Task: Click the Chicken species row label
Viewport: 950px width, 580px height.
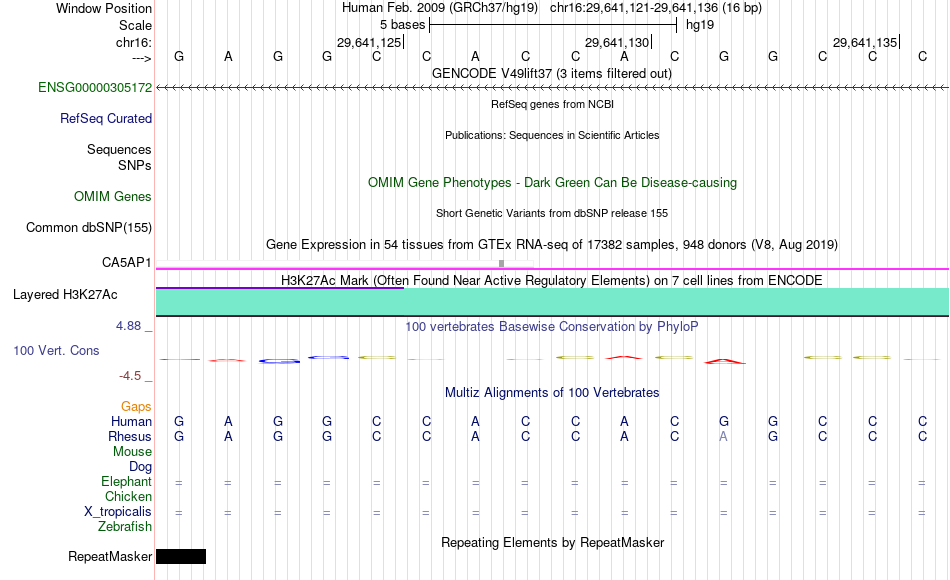Action: [128, 497]
